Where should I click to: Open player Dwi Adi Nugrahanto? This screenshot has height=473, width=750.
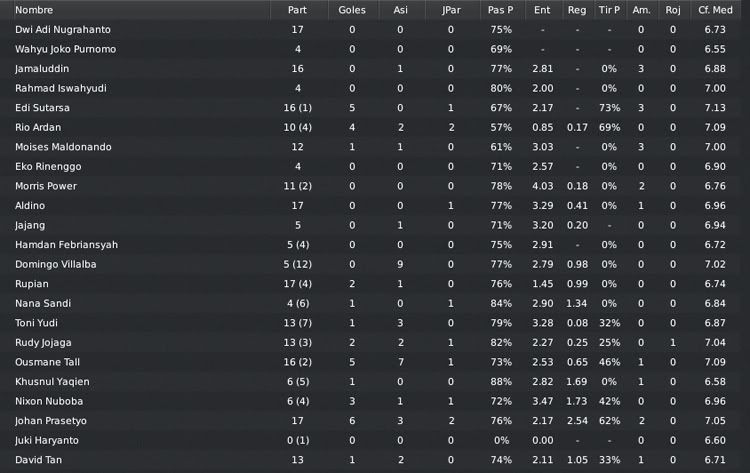(x=63, y=30)
